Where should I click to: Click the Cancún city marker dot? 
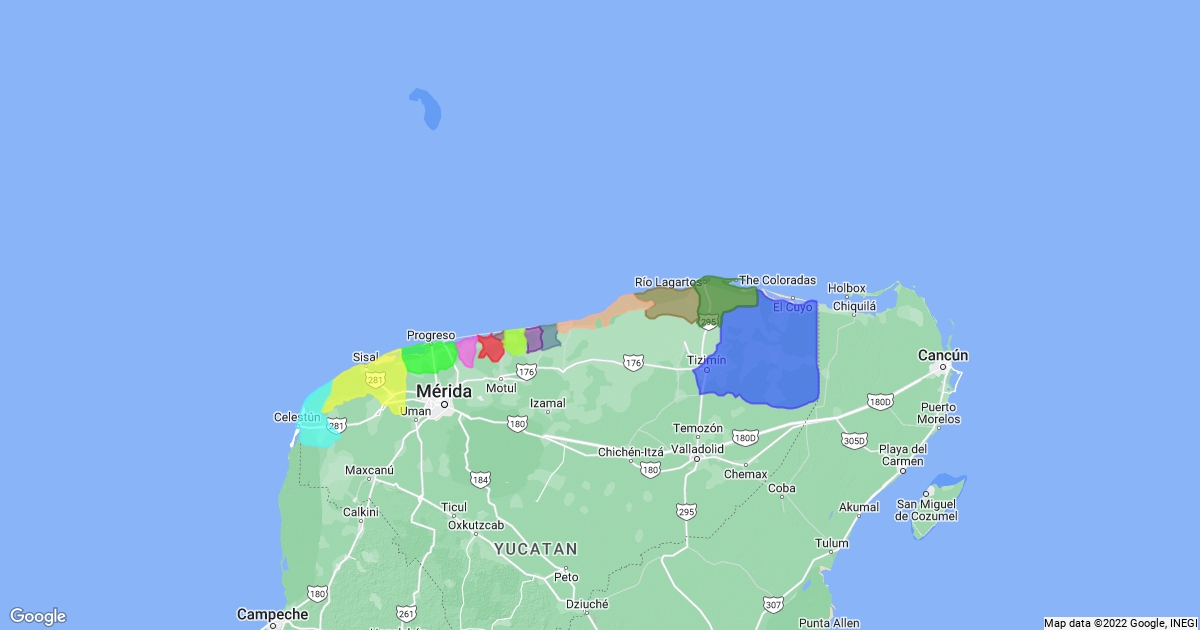tap(941, 368)
